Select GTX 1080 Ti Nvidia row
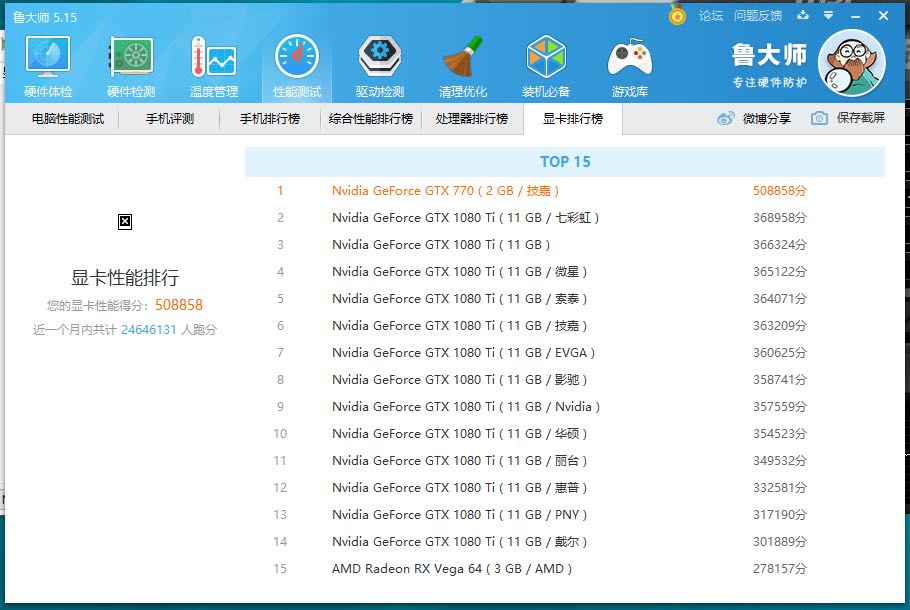 (x=565, y=406)
